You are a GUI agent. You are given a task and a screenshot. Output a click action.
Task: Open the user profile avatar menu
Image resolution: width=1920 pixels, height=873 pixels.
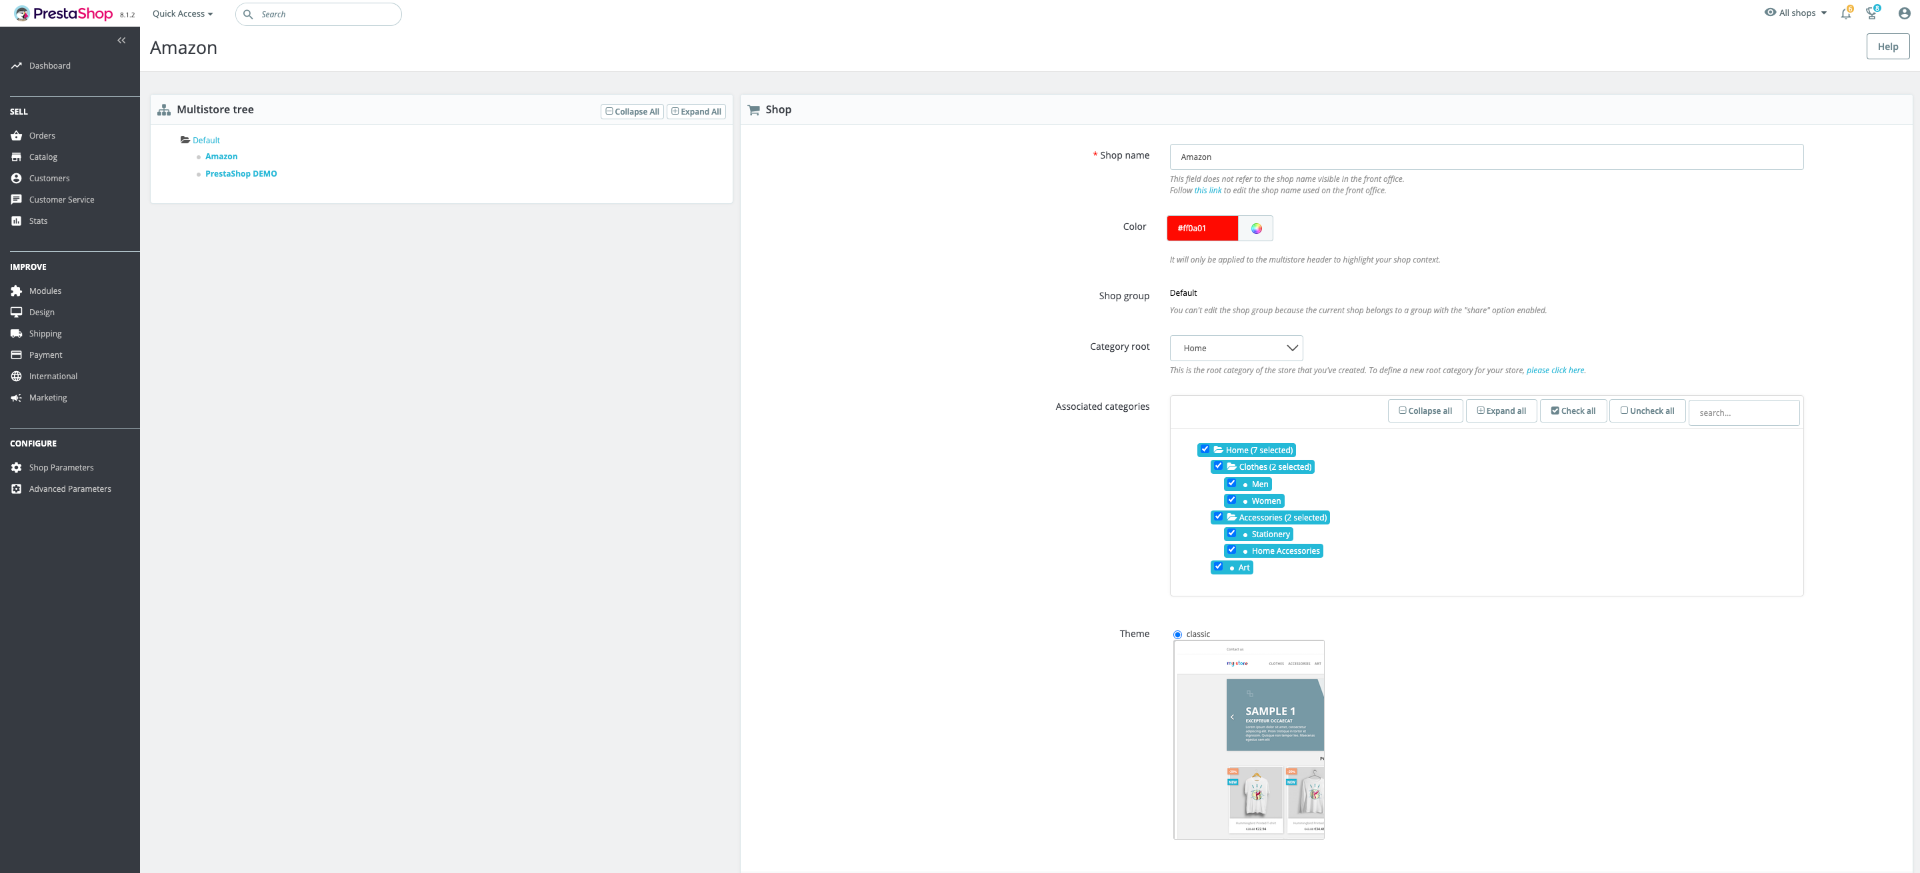[1904, 14]
